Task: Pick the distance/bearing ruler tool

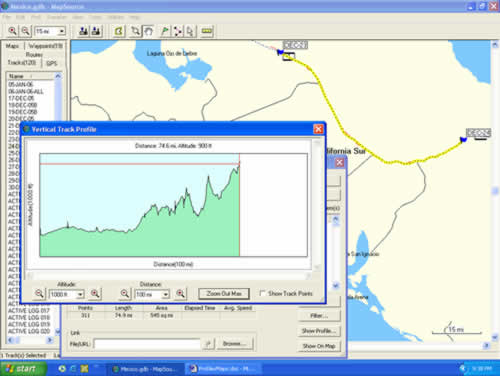Action: pyautogui.click(x=207, y=31)
